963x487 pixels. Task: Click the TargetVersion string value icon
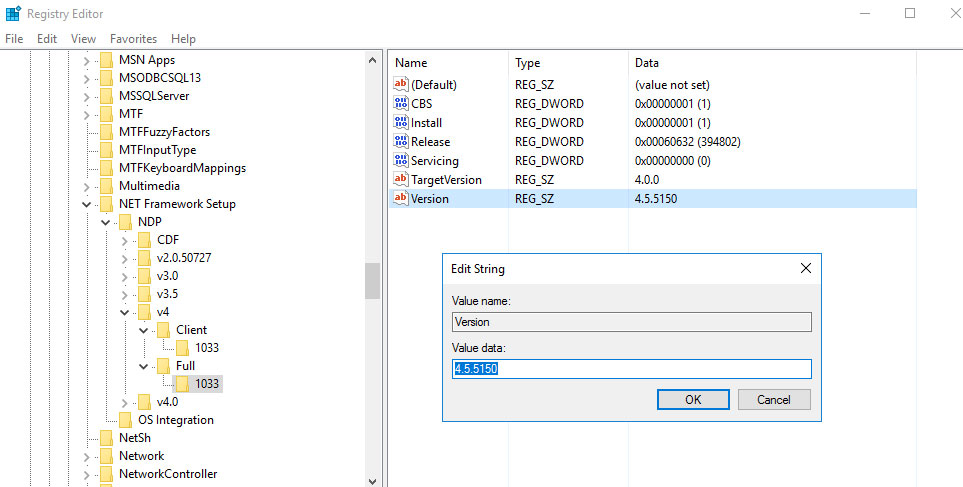pyautogui.click(x=401, y=179)
